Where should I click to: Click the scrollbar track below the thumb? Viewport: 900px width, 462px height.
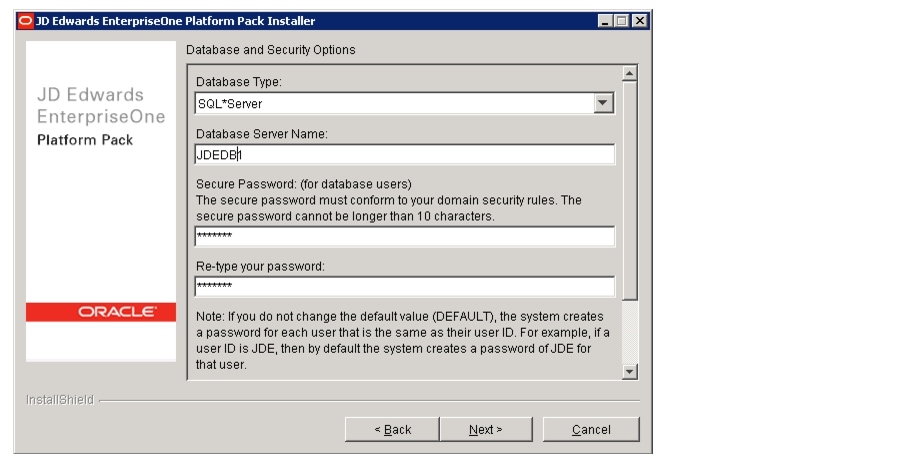630,332
